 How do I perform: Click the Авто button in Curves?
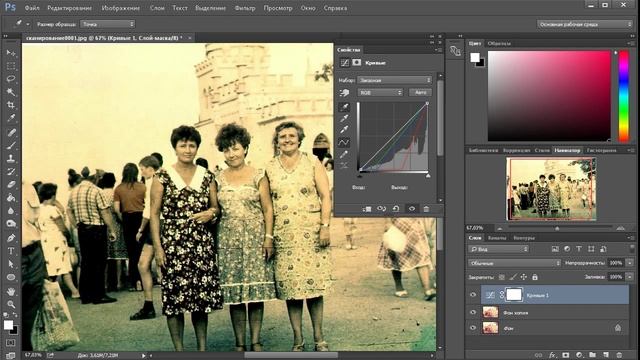point(420,93)
